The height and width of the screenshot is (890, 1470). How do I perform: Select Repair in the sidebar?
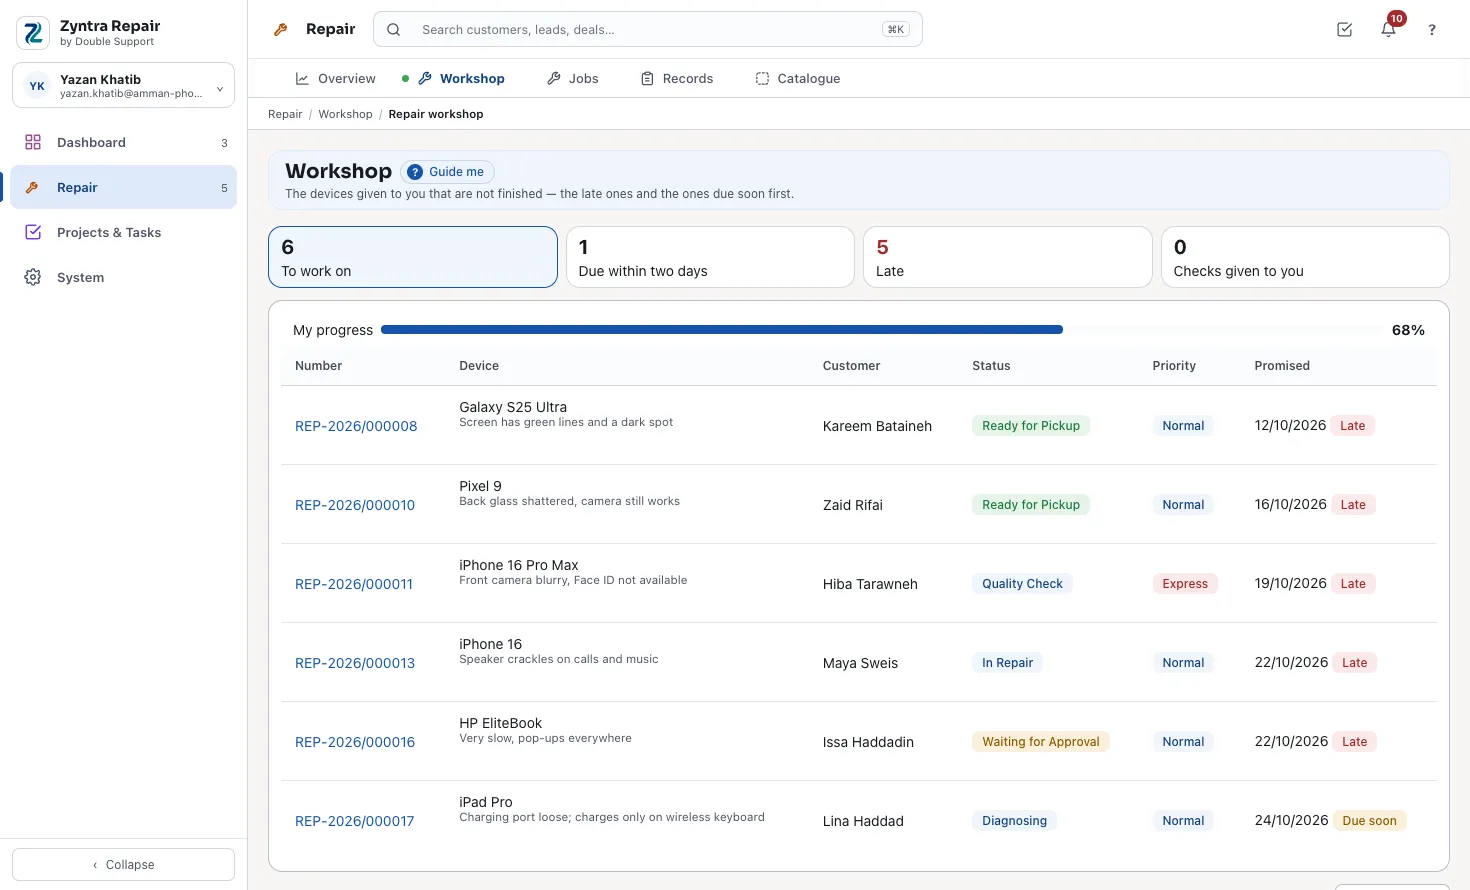pyautogui.click(x=124, y=188)
